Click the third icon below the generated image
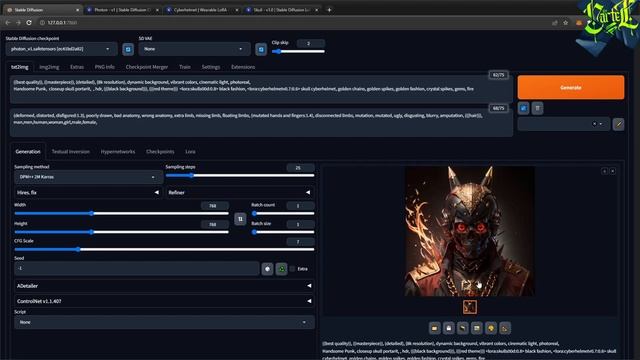The width and height of the screenshot is (640, 360). pyautogui.click(x=462, y=328)
